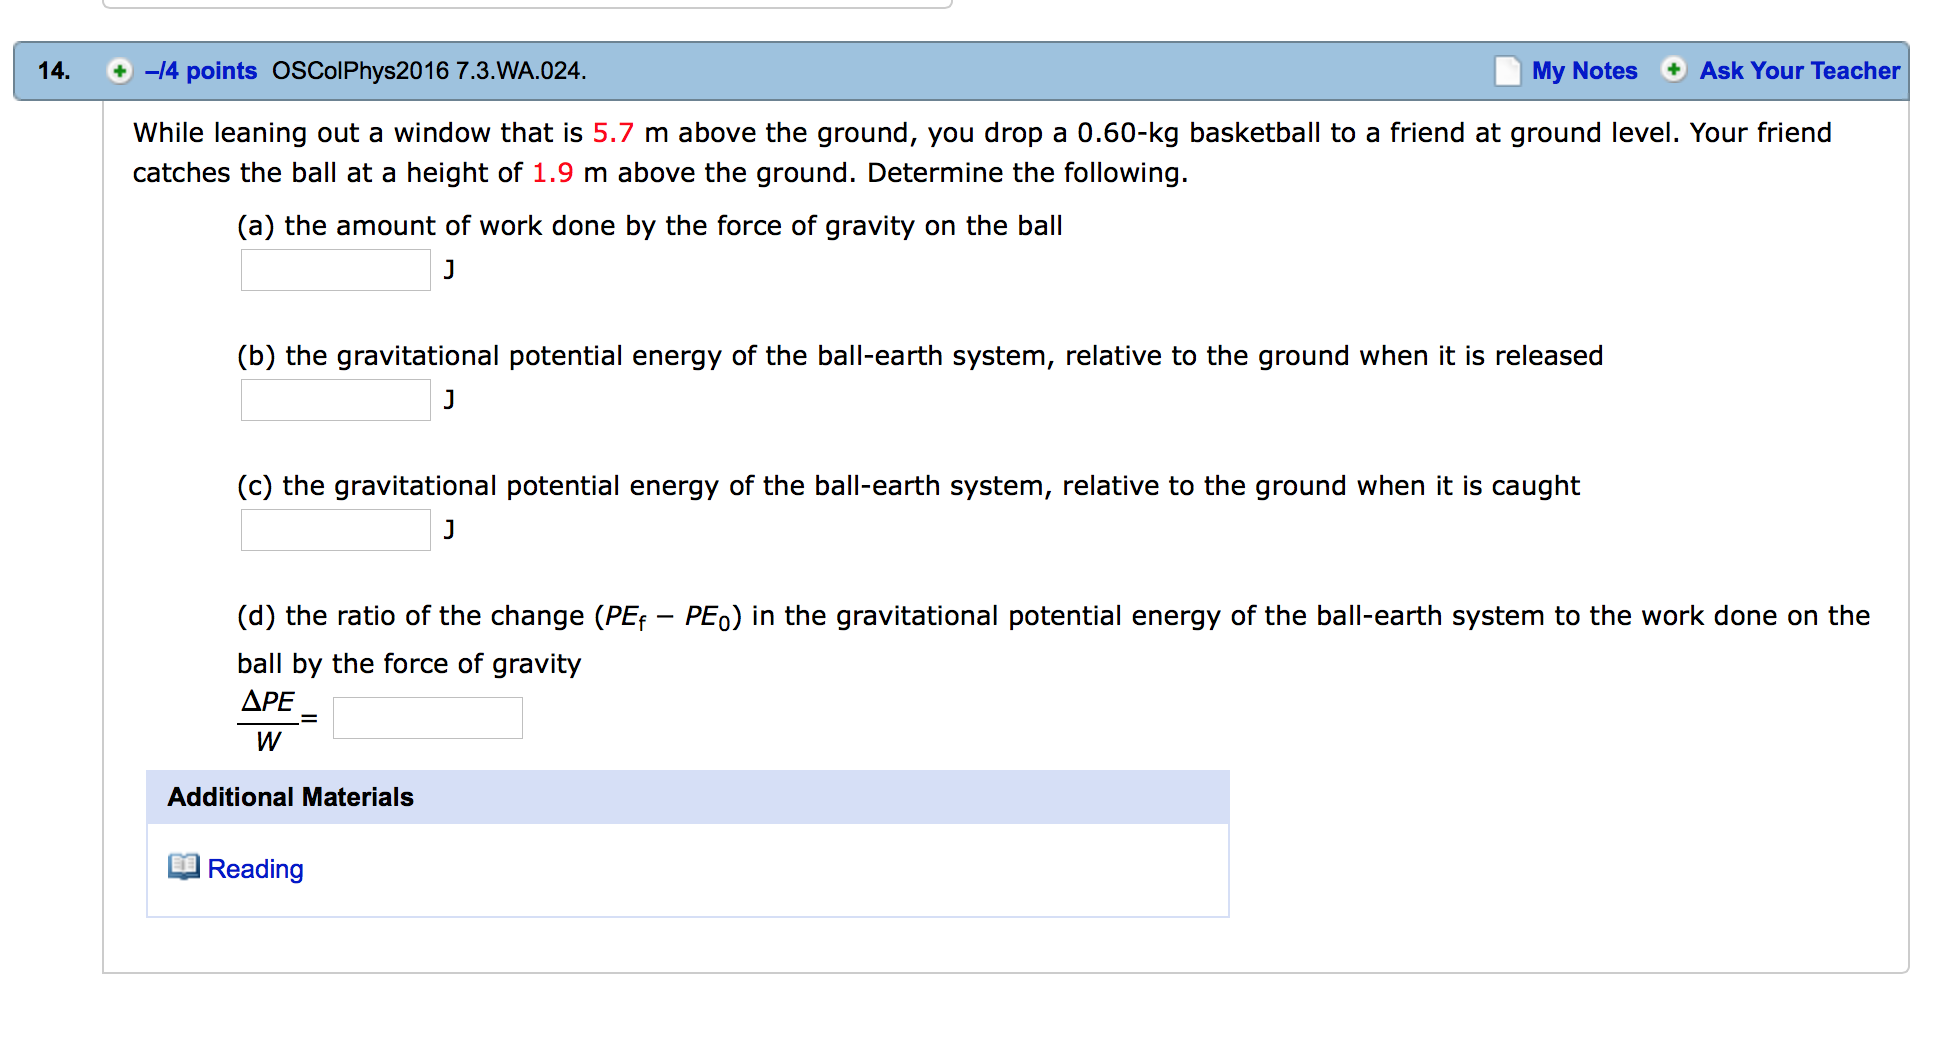Screen dimensions: 1942x1040
Task: Click the question code OSColPhys2016 7.3.WA.024
Action: pos(429,71)
